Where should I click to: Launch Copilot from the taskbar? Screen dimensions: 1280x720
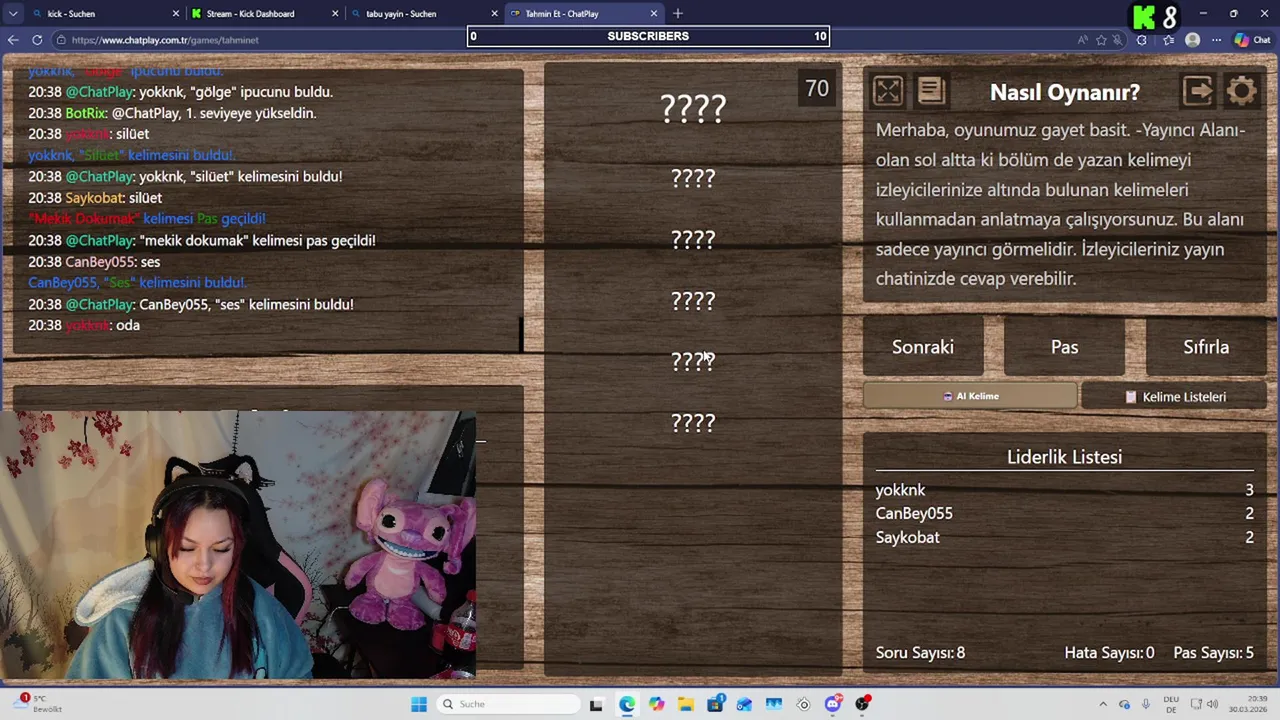[656, 704]
